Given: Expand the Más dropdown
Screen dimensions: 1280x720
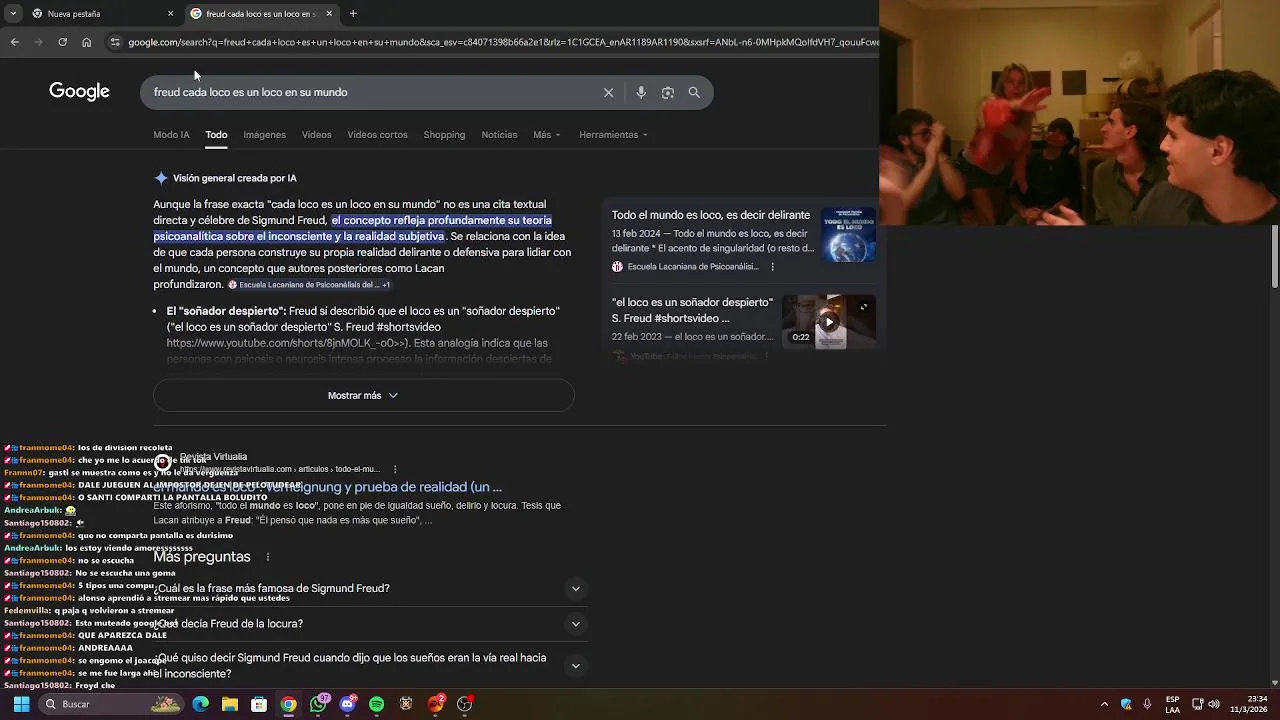Looking at the screenshot, I should tap(547, 135).
